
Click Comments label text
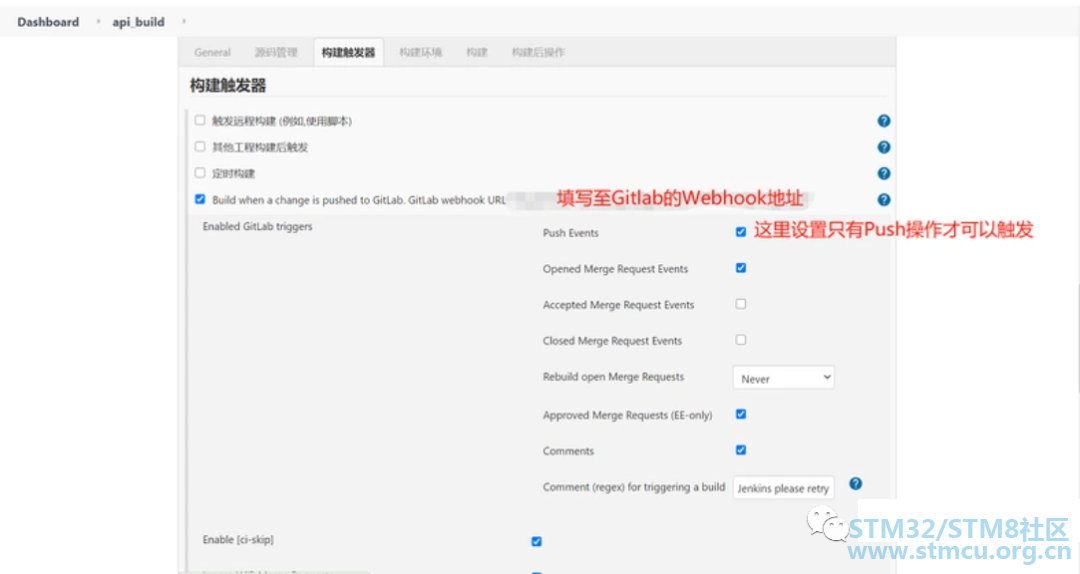(x=568, y=451)
